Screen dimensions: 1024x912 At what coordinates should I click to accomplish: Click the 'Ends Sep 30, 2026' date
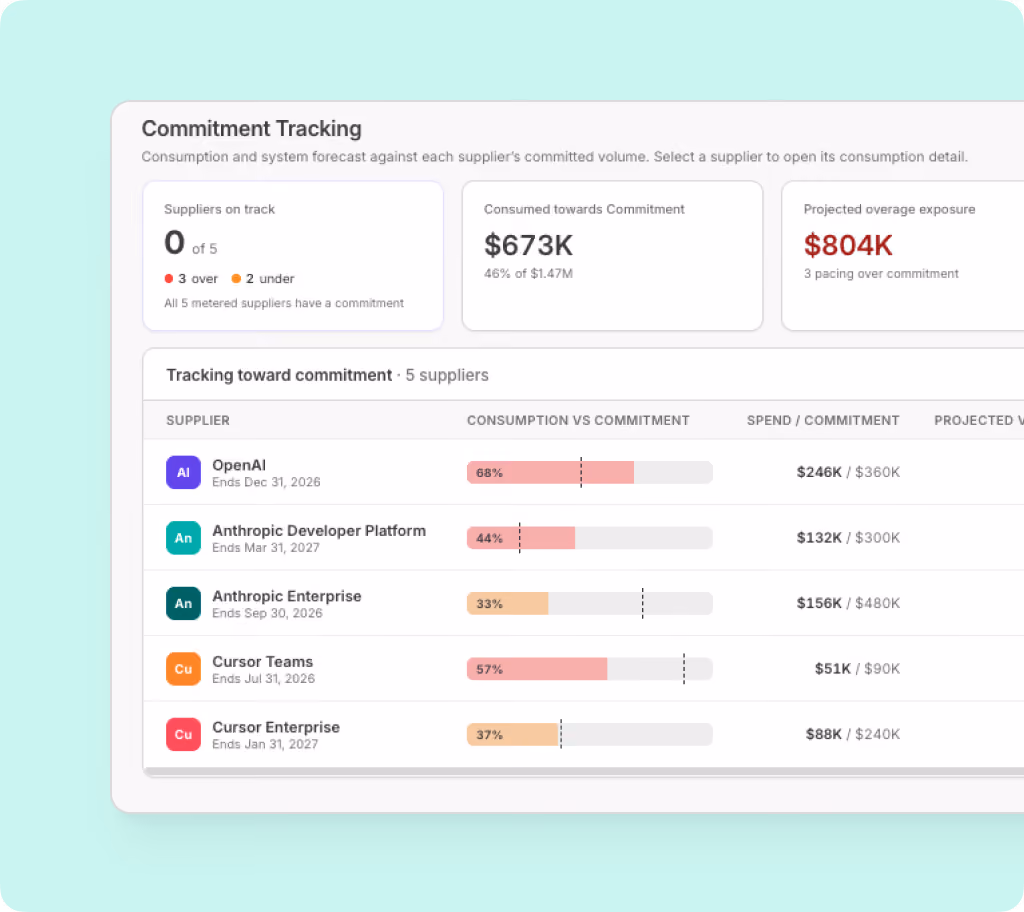(x=267, y=613)
